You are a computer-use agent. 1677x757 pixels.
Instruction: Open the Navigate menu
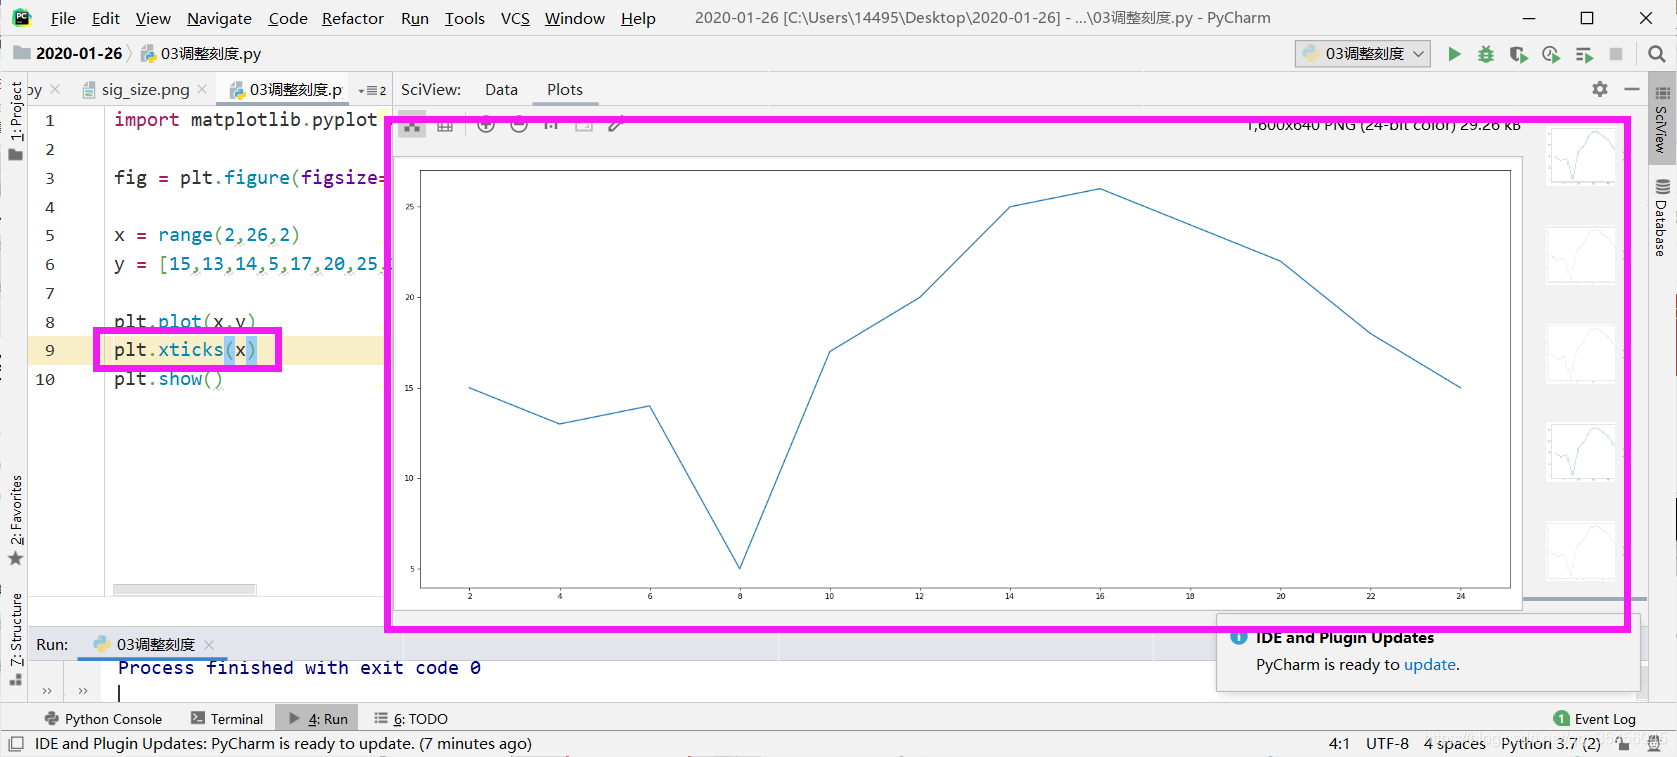(219, 18)
